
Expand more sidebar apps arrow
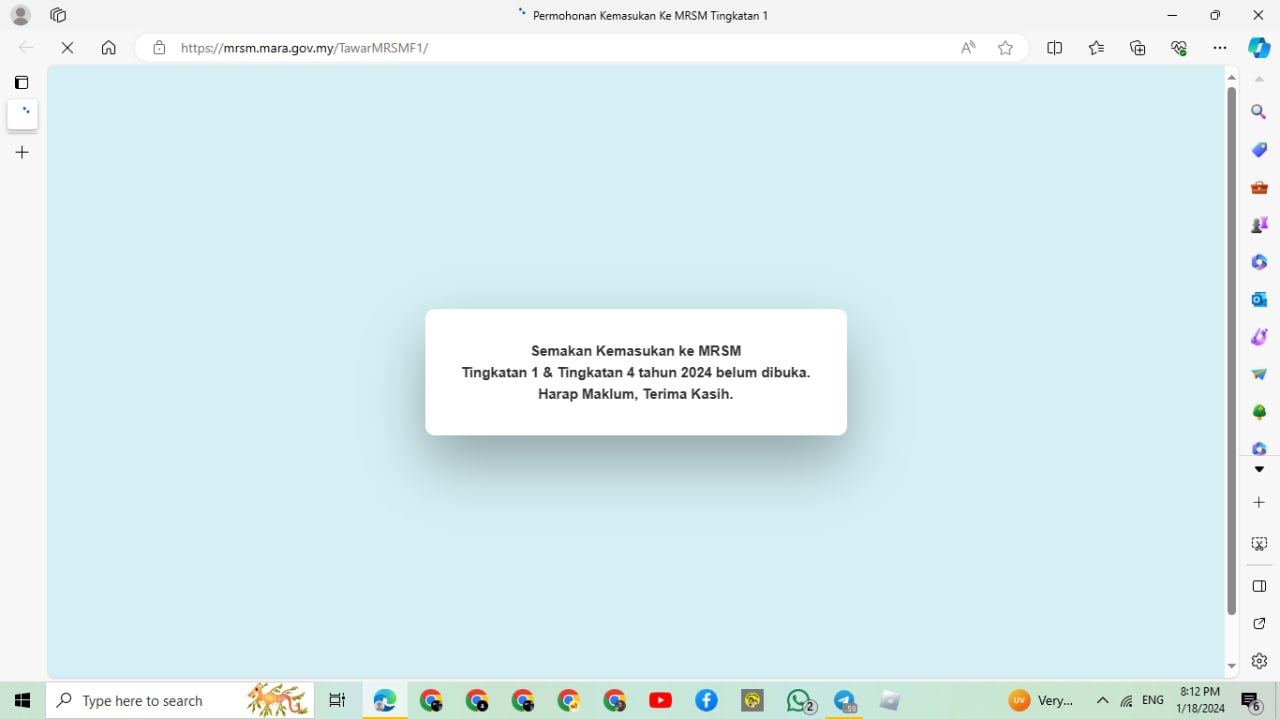[1259, 469]
